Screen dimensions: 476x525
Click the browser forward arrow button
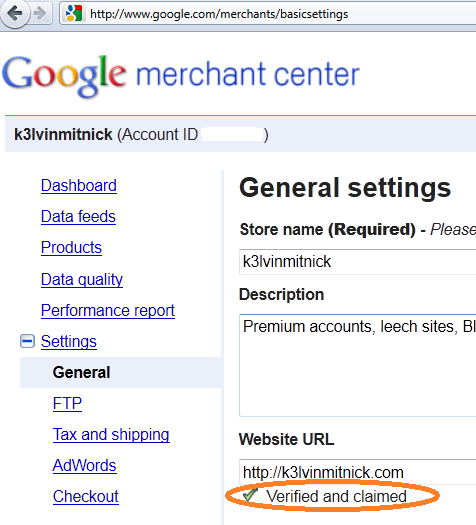point(40,13)
